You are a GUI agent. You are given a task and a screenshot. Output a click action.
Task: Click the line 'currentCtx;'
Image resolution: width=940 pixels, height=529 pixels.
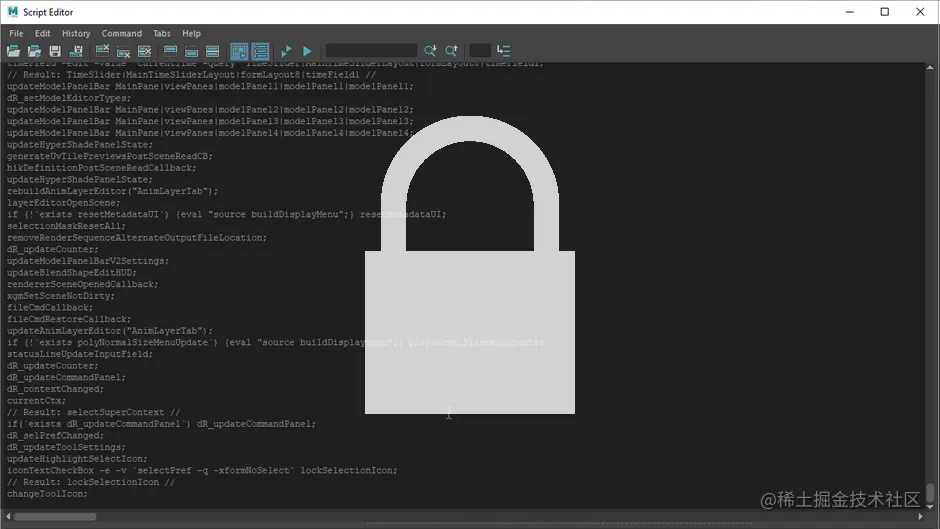pyautogui.click(x=37, y=401)
